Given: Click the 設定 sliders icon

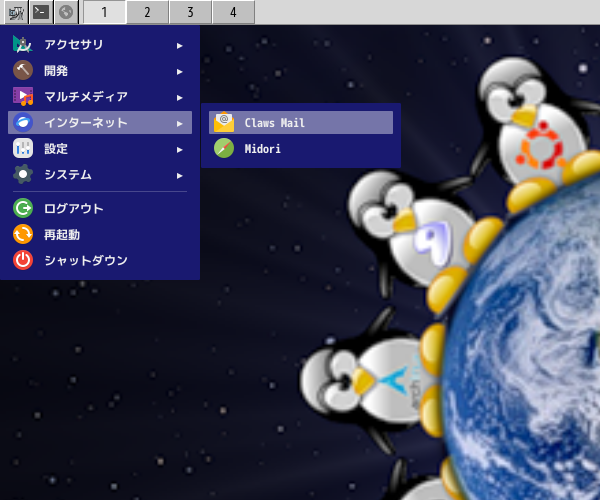Looking at the screenshot, I should pyautogui.click(x=23, y=148).
